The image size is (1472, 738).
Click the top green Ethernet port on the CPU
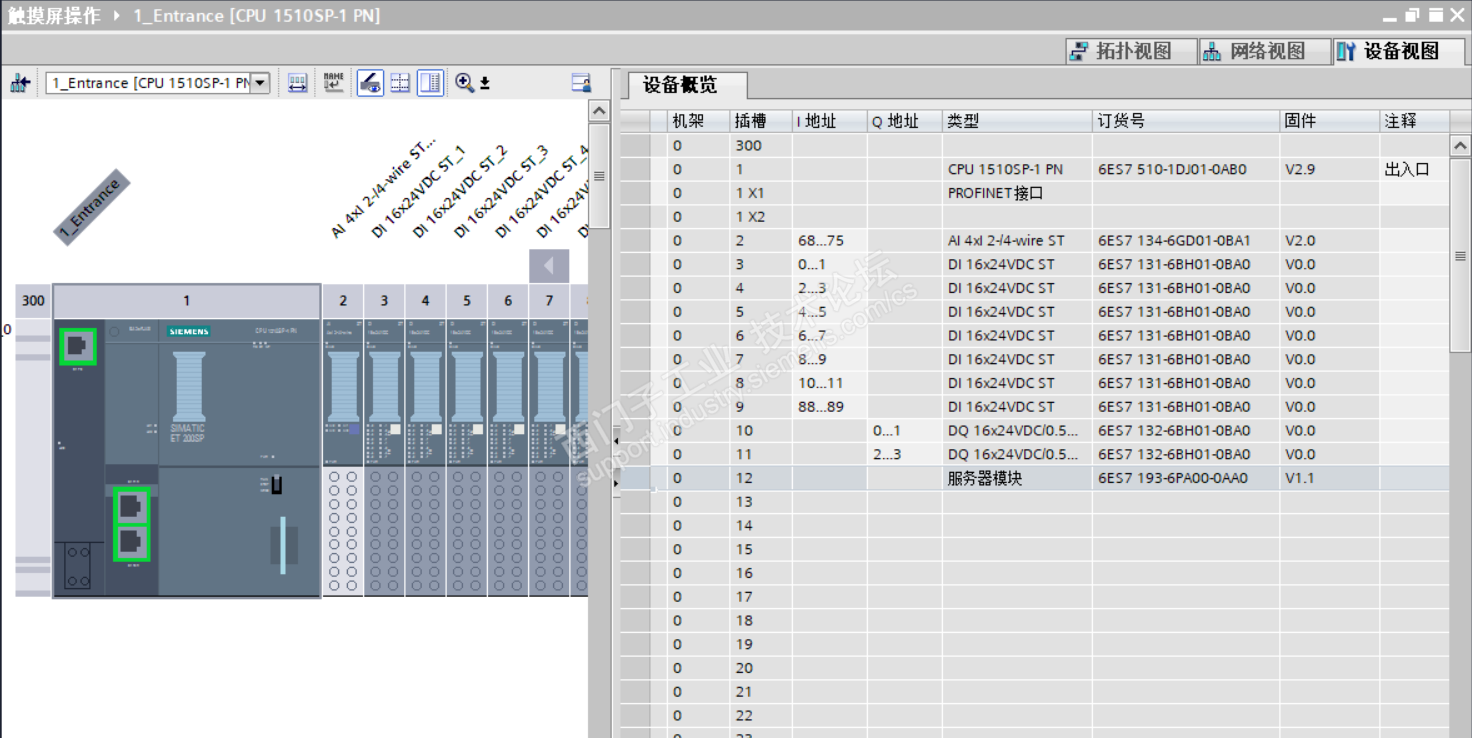[x=78, y=346]
